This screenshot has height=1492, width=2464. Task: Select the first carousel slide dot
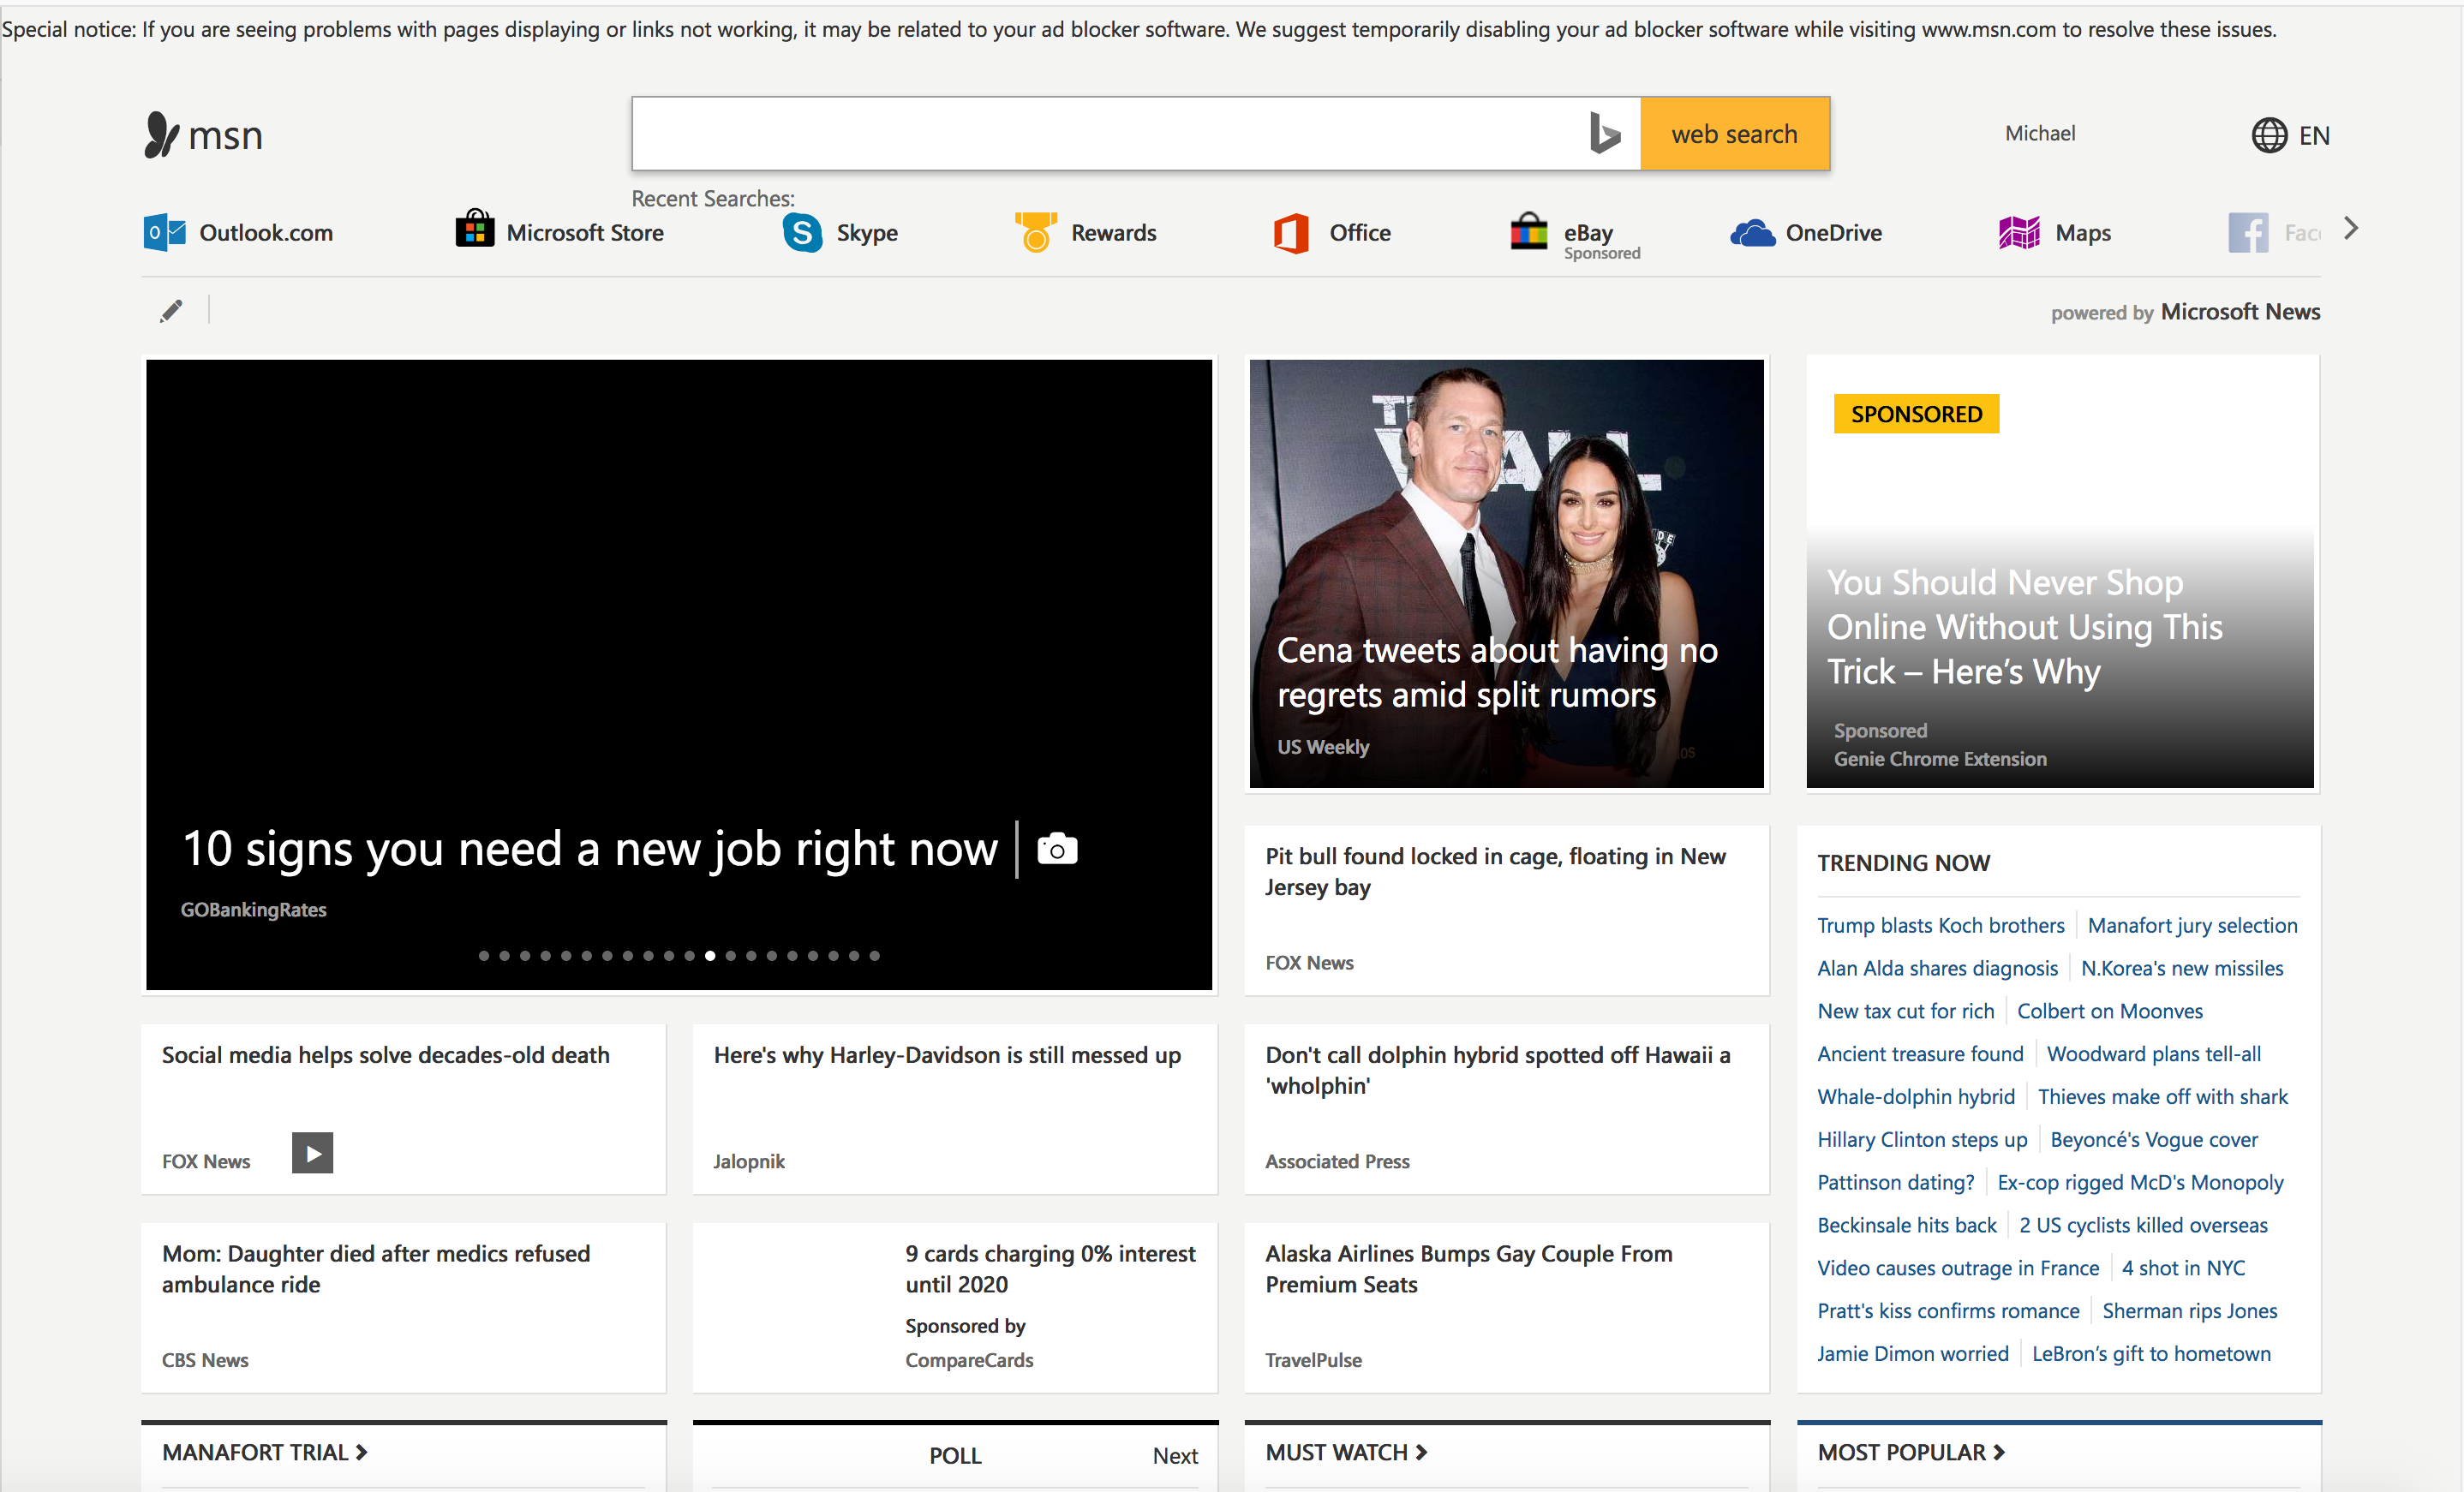[484, 956]
